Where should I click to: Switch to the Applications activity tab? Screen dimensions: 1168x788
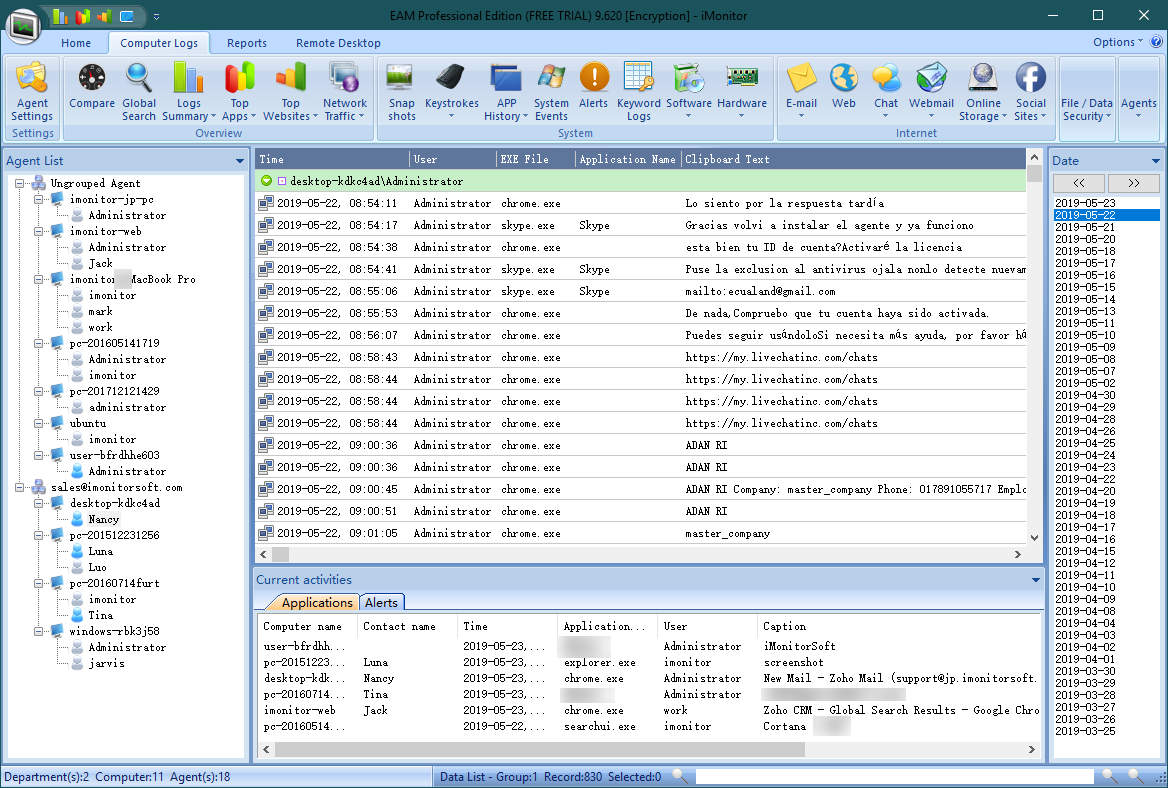(x=317, y=603)
